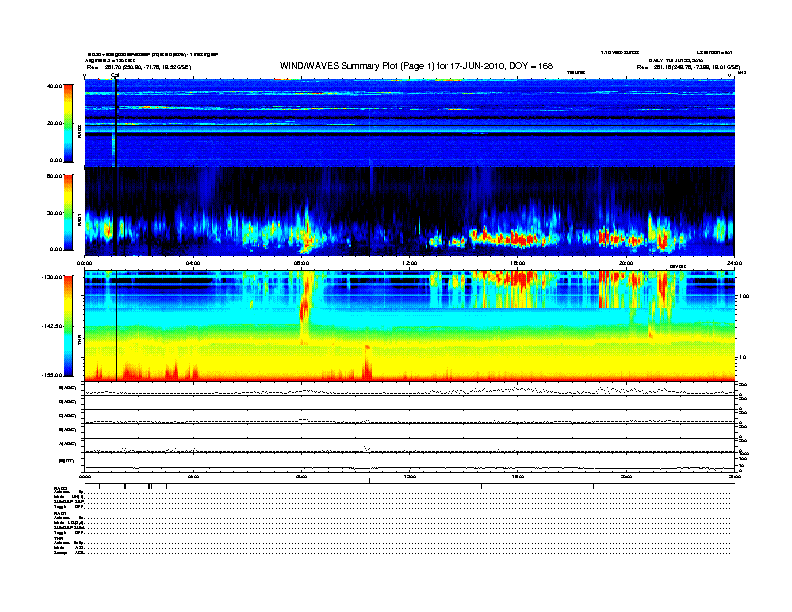Click the 04:00 label under RAD1 spectrogram

point(193,263)
